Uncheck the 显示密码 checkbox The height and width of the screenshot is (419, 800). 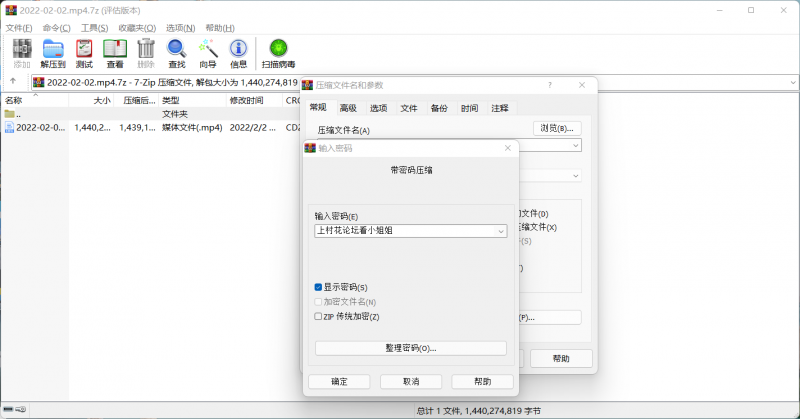click(318, 288)
